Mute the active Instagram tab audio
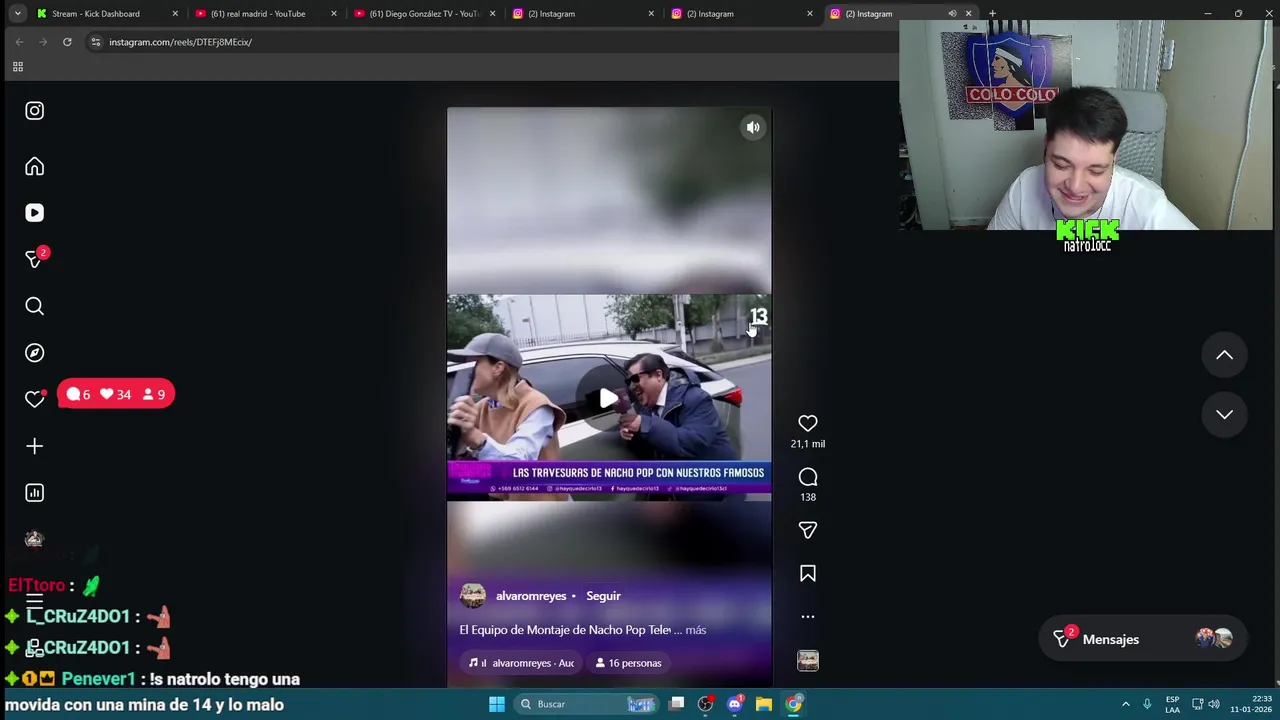1280x720 pixels. point(952,14)
